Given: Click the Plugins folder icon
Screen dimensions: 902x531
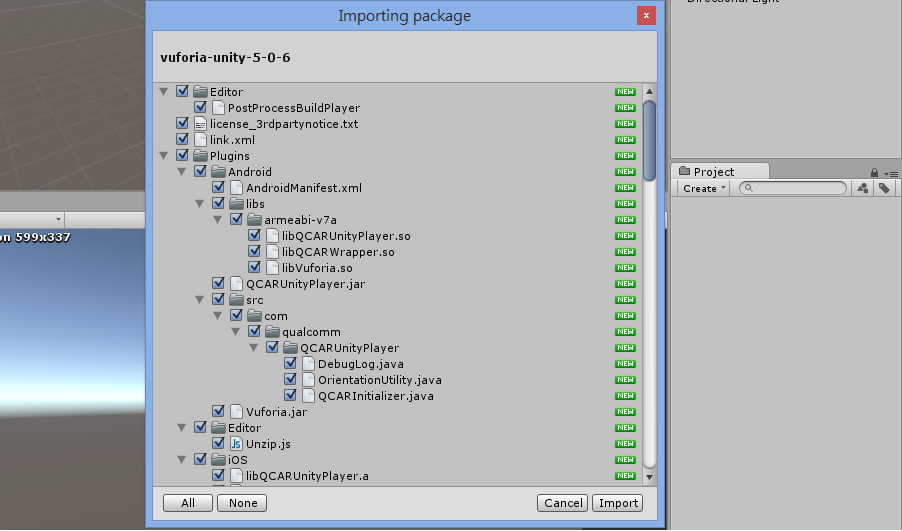Looking at the screenshot, I should pos(200,156).
